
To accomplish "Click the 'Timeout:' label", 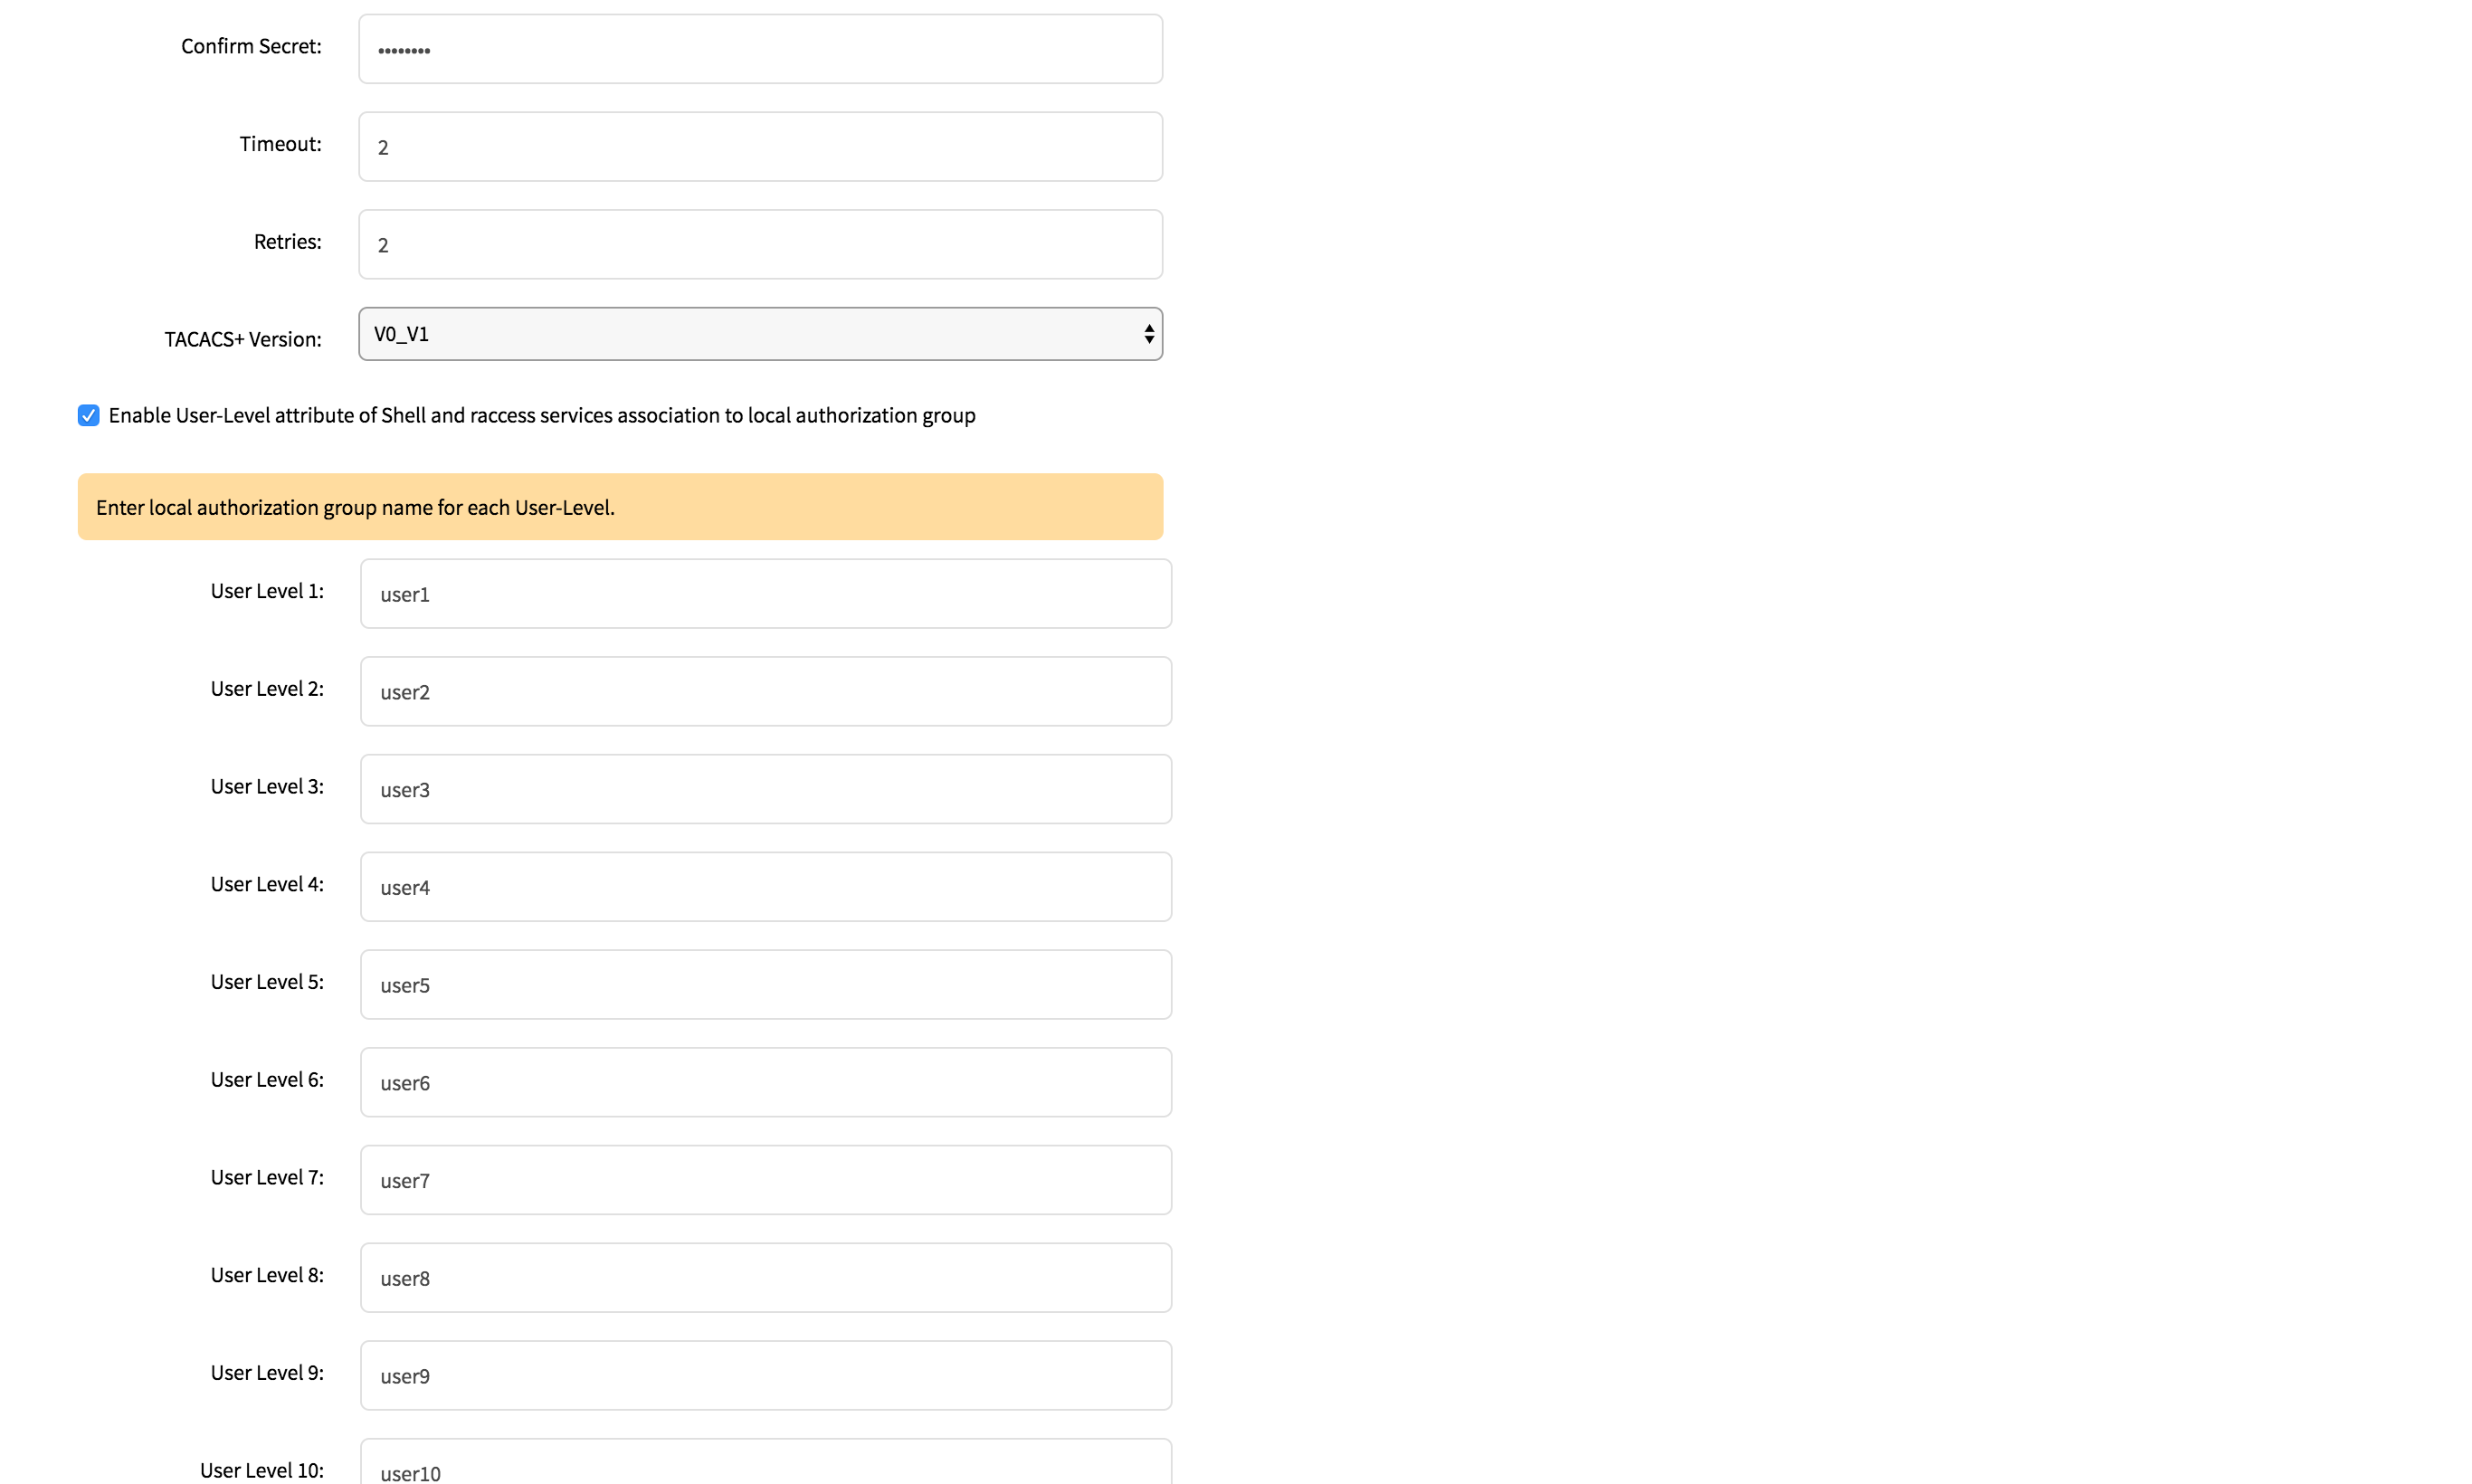I will click(x=280, y=145).
